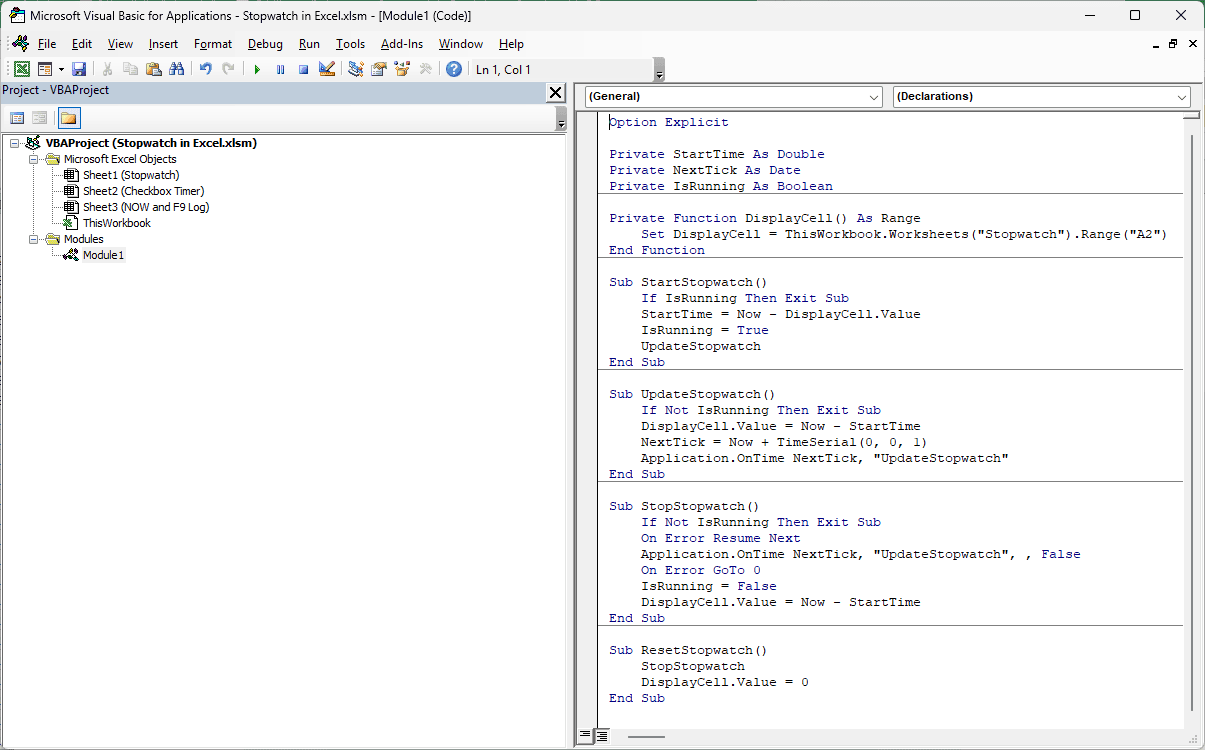This screenshot has height=750, width=1205.
Task: Collapse the Modules folder node
Action: click(33, 239)
